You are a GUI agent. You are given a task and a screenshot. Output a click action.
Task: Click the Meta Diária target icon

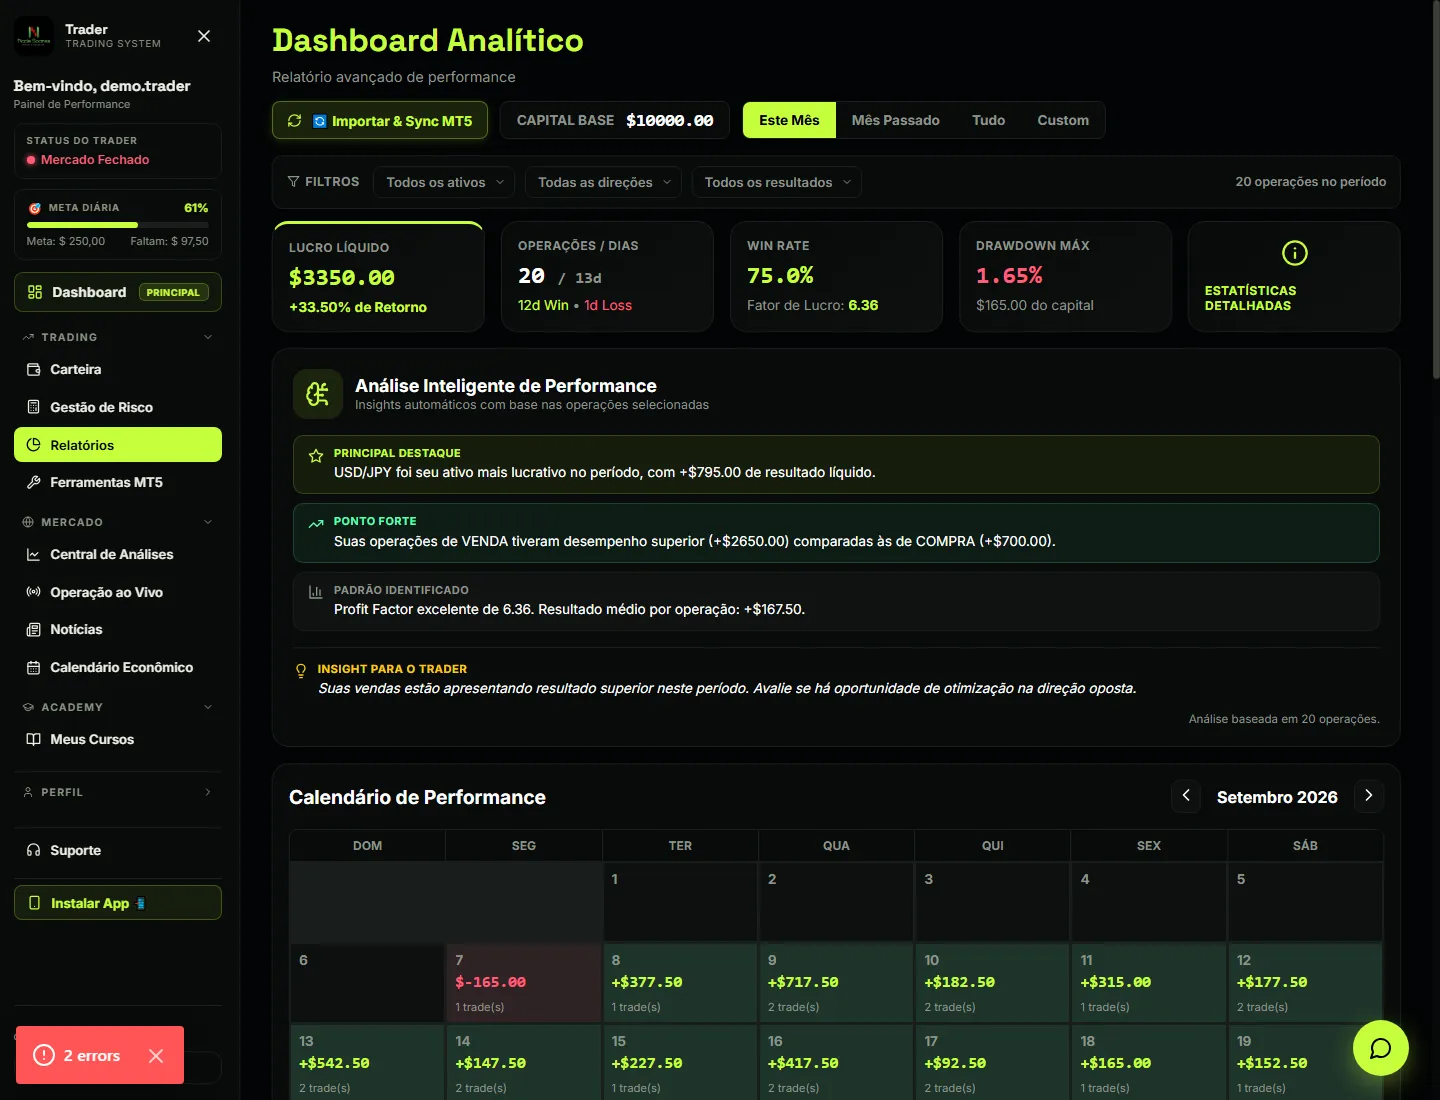point(35,208)
